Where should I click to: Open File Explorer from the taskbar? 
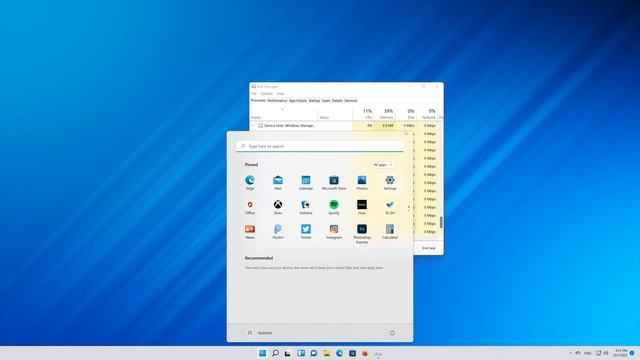pyautogui.click(x=327, y=353)
